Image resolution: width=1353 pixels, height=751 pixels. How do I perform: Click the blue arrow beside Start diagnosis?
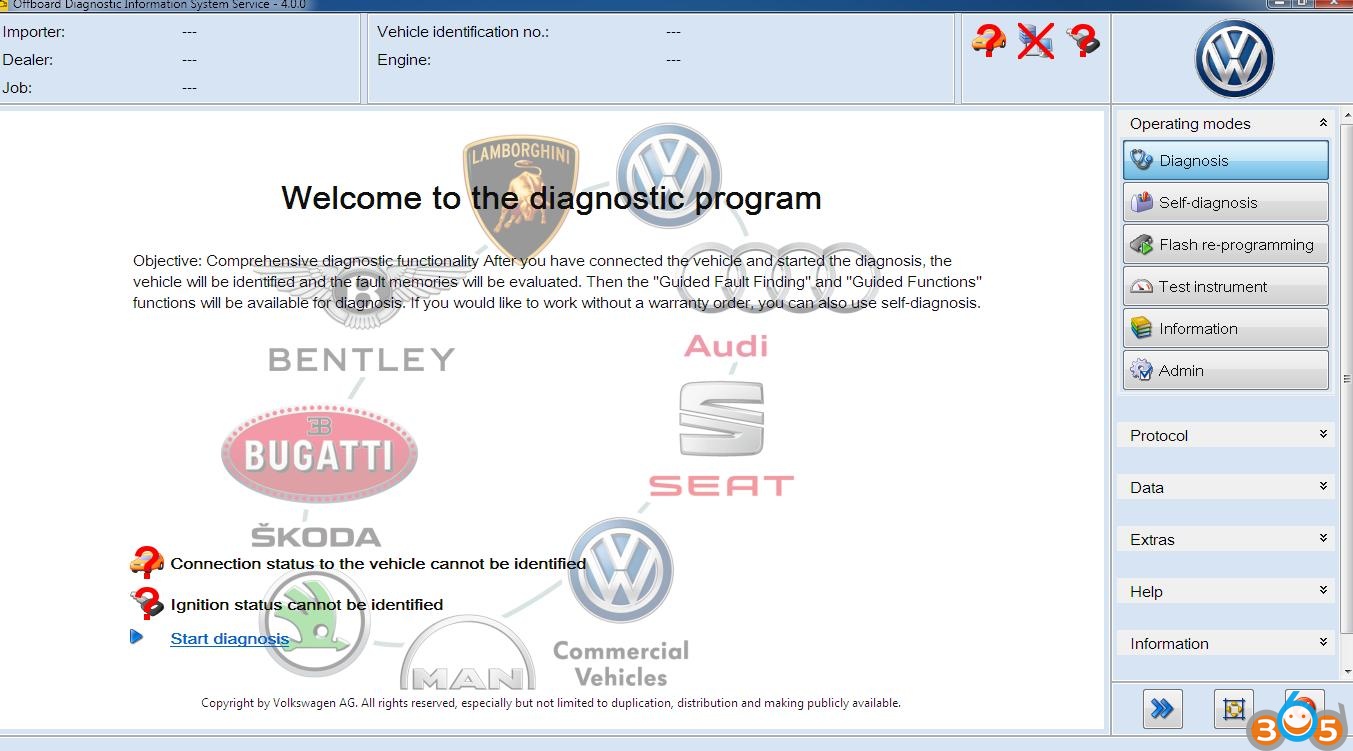point(137,637)
